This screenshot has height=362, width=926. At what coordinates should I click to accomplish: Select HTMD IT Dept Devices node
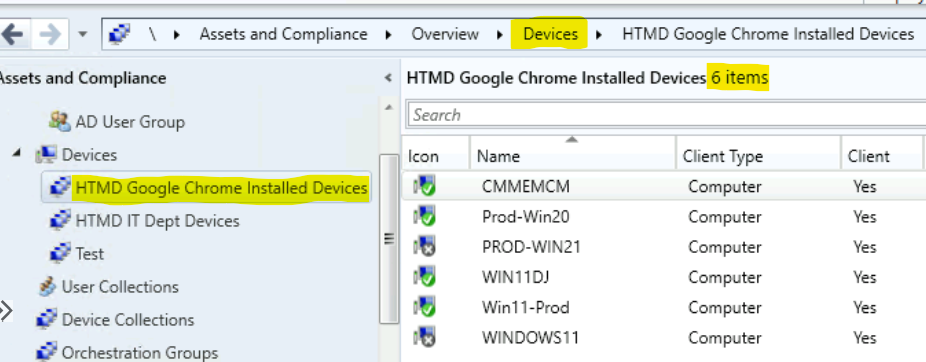(x=158, y=221)
